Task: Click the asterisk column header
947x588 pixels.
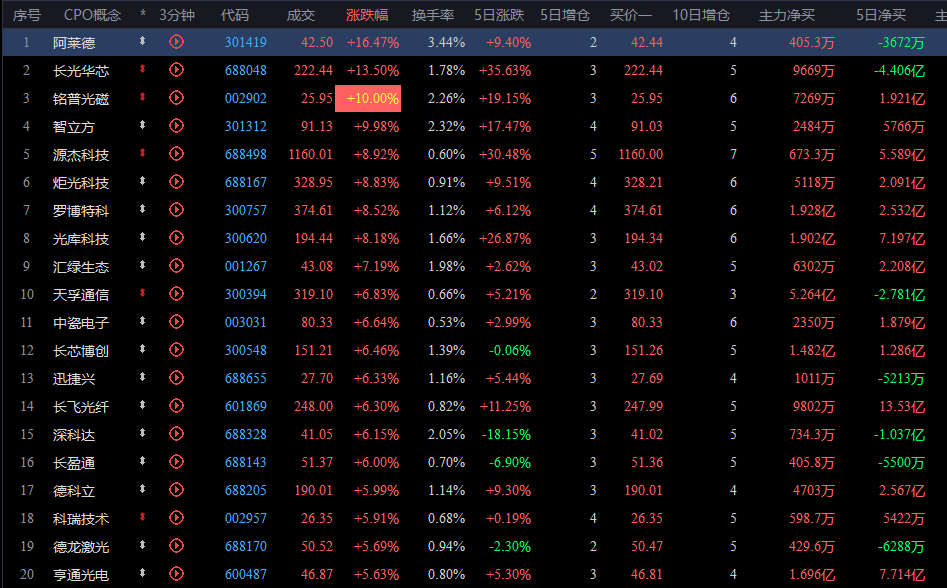Action: 143,15
